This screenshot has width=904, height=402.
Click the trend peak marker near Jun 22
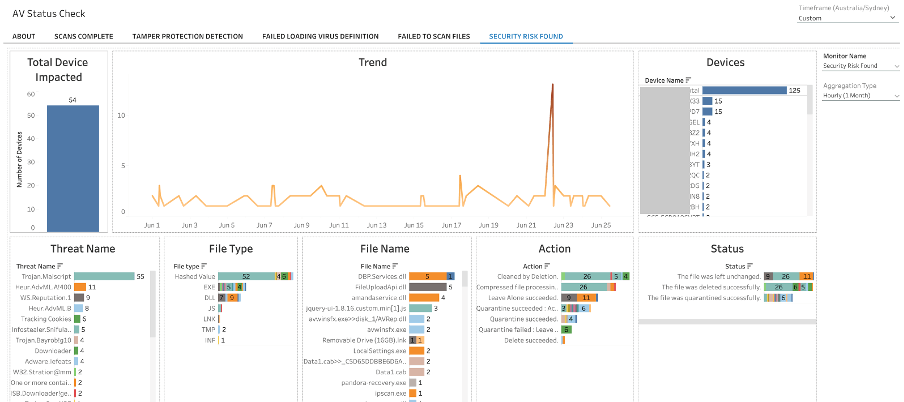point(552,85)
